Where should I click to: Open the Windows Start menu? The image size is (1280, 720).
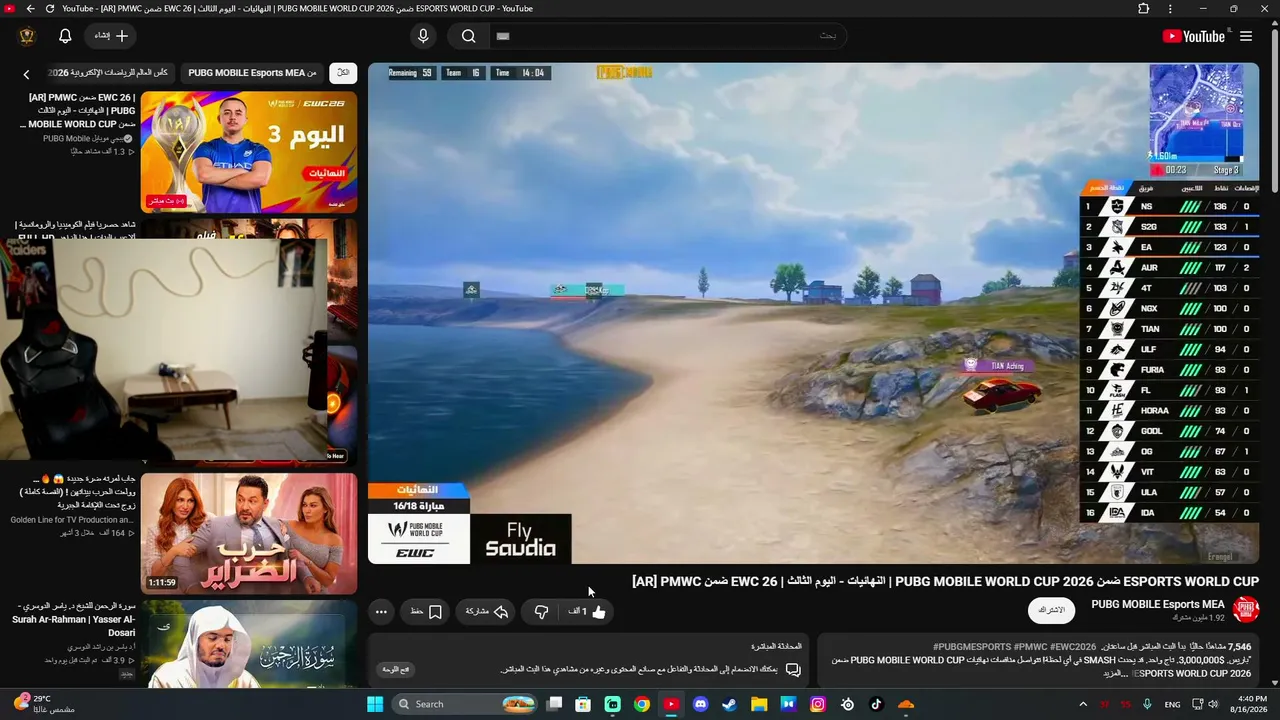click(x=375, y=704)
